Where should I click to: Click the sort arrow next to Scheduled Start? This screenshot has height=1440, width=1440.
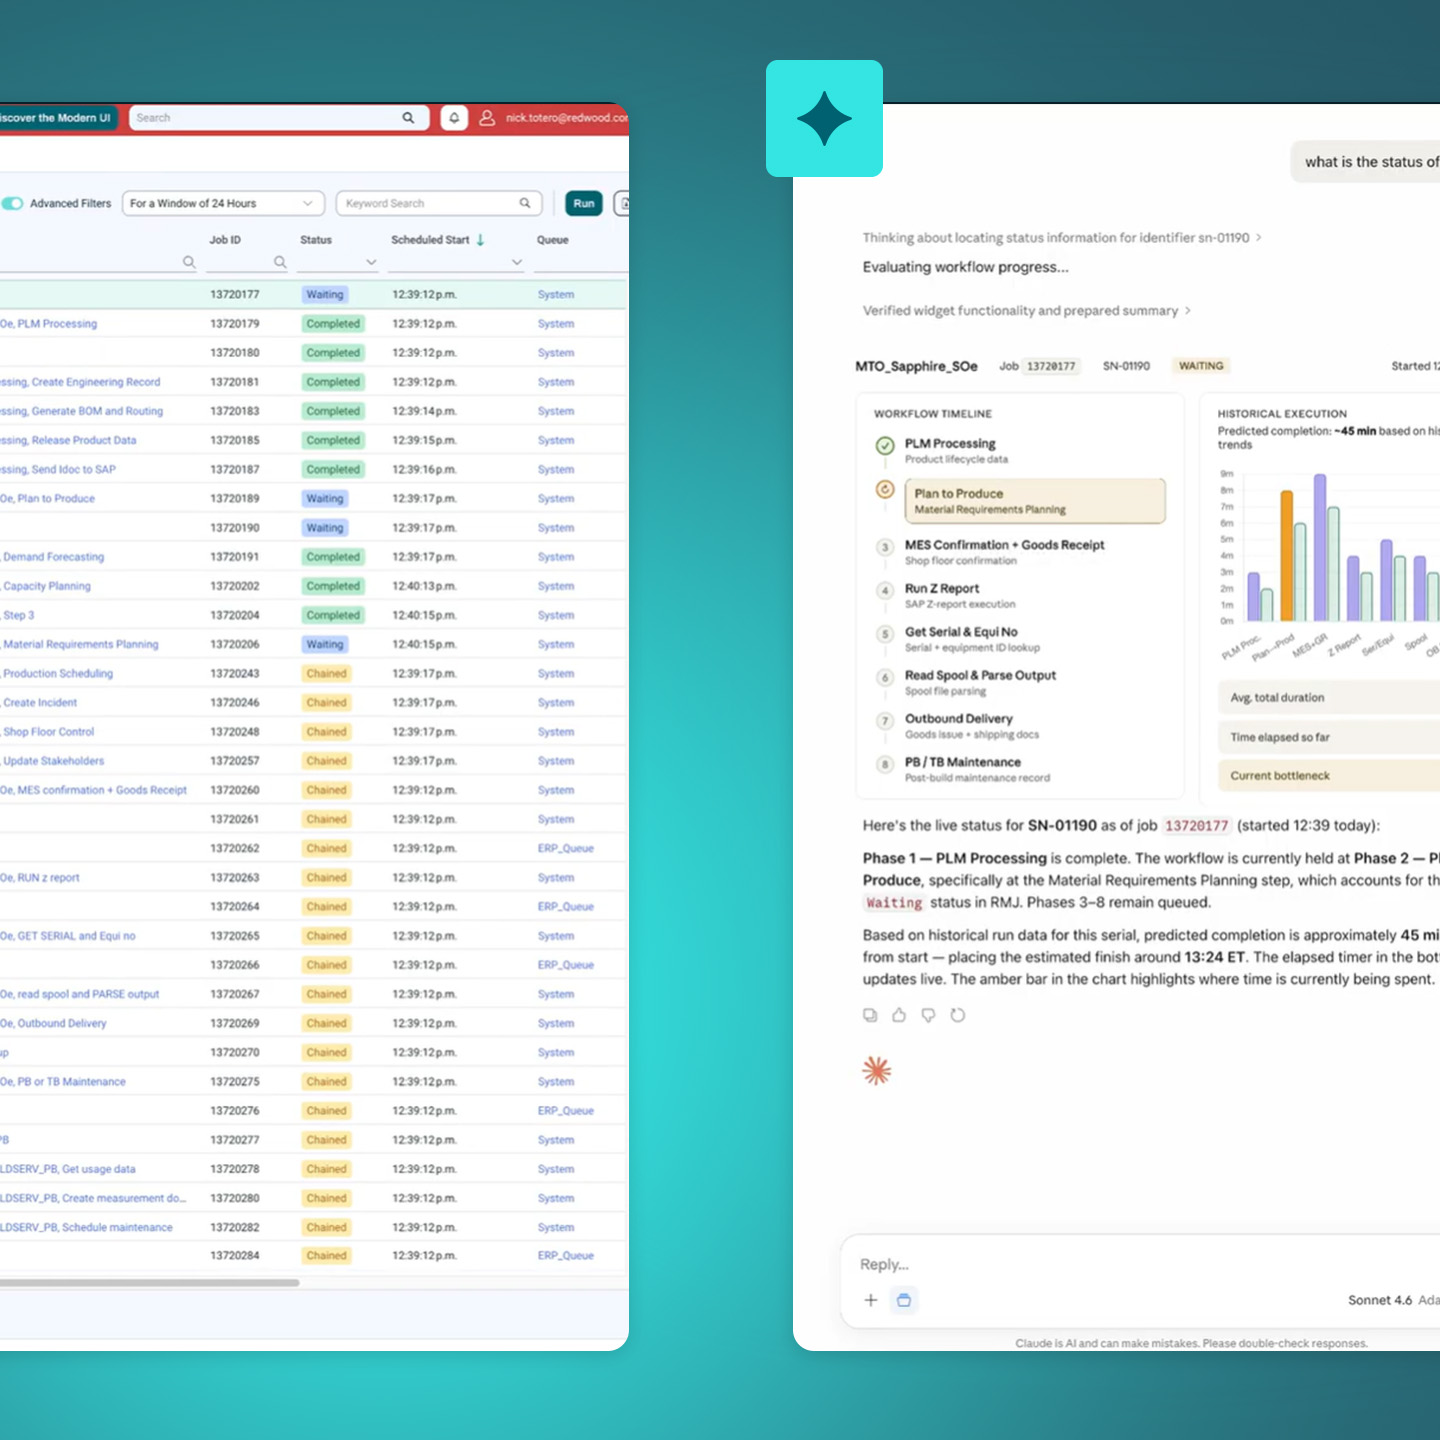481,240
